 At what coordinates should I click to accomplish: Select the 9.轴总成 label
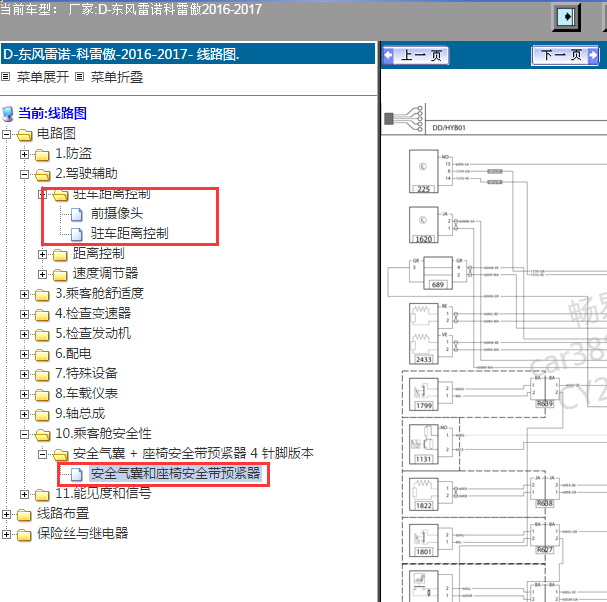coord(80,413)
